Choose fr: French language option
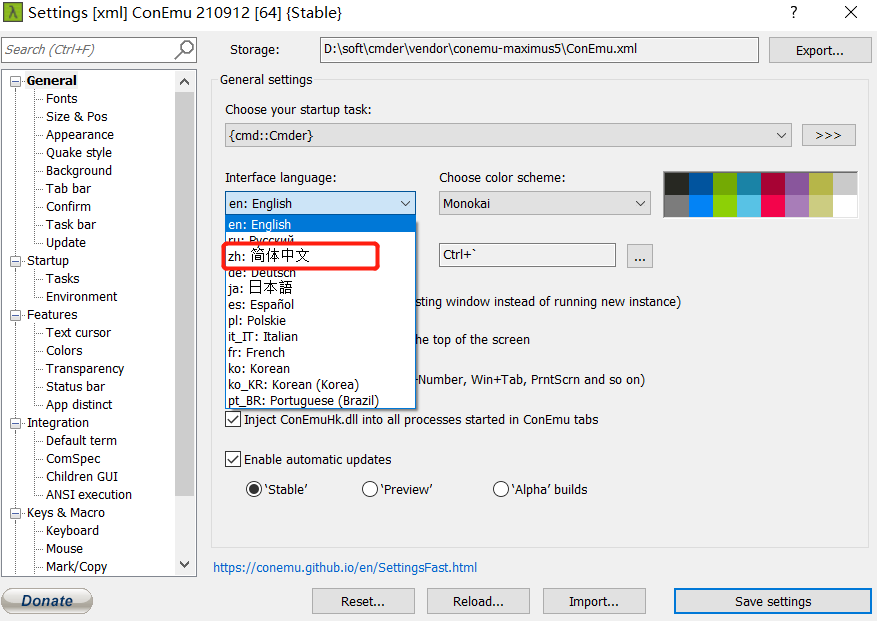Viewport: 877px width, 621px height. pos(320,352)
